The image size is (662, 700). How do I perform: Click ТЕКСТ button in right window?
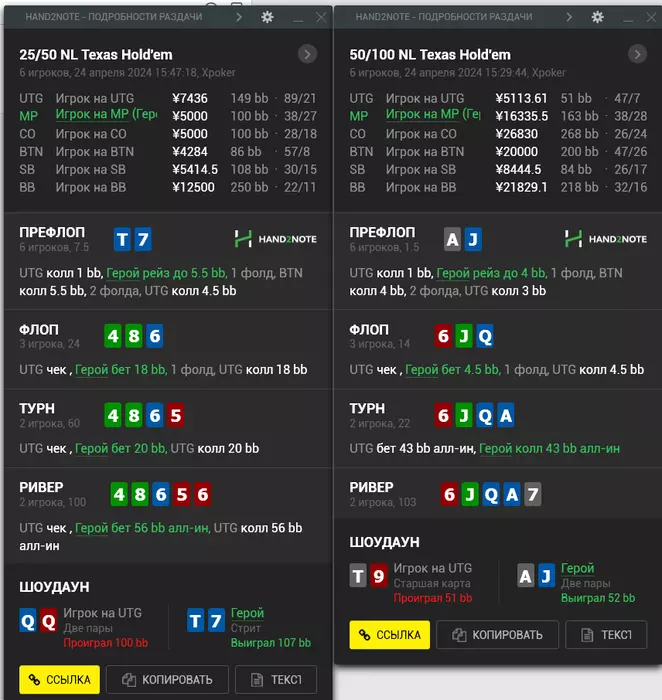pos(606,634)
